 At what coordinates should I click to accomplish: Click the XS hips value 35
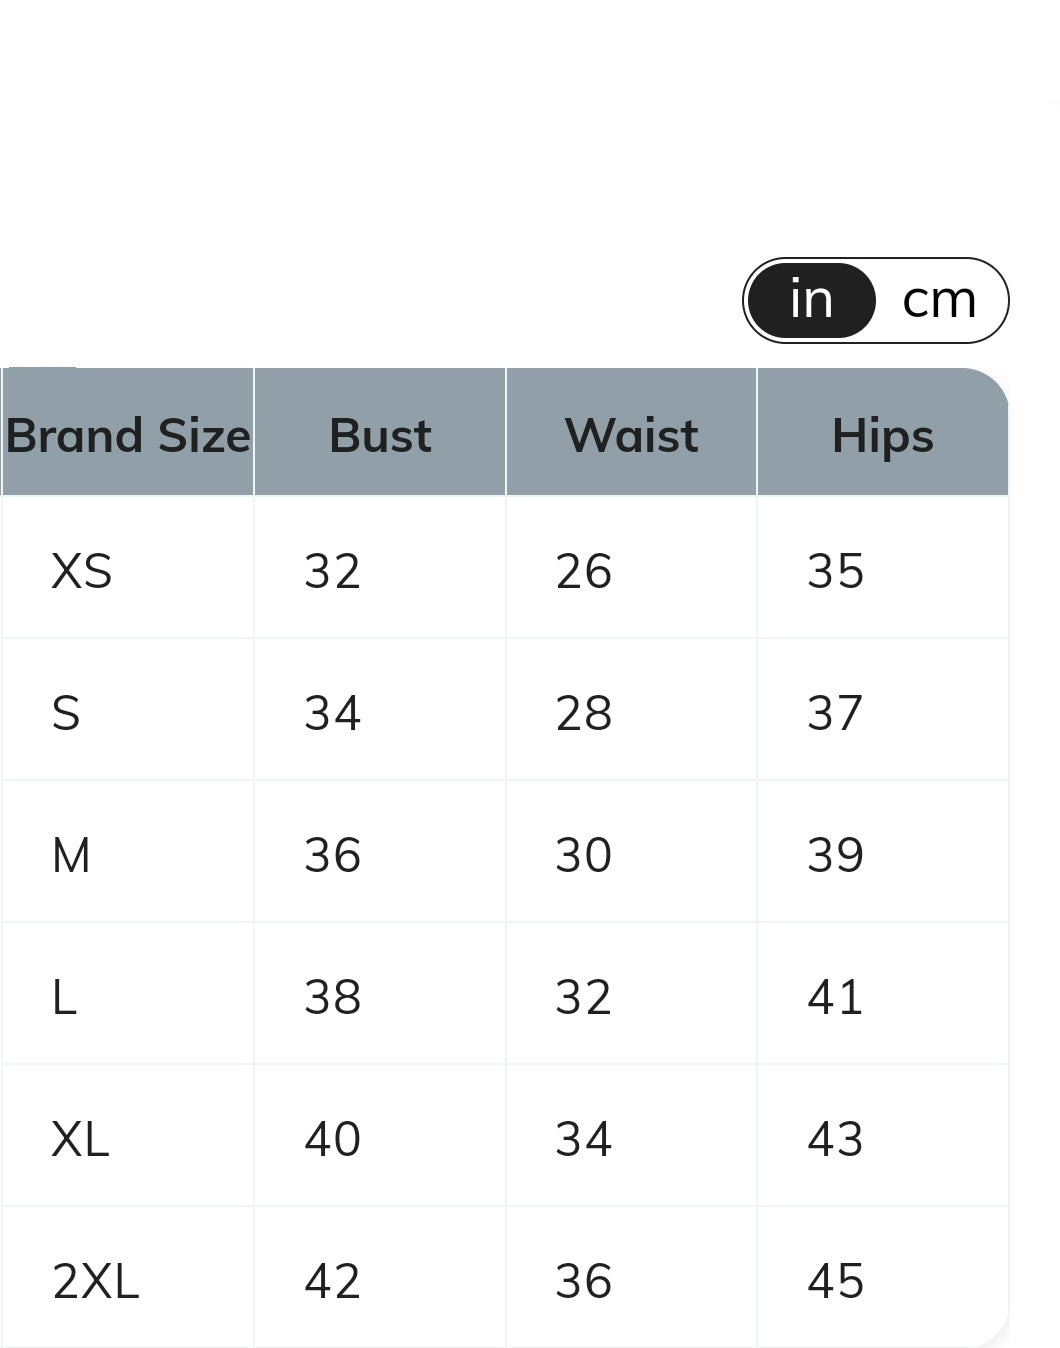point(835,571)
